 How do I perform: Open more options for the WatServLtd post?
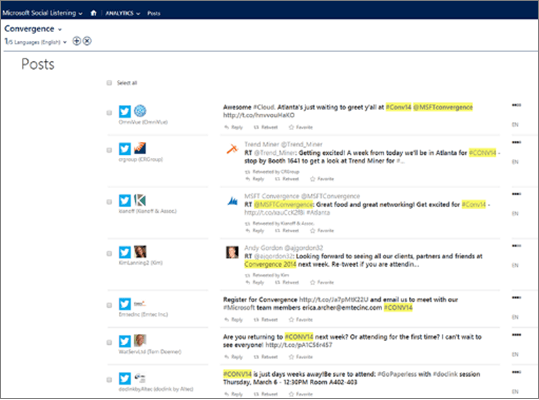tap(516, 335)
